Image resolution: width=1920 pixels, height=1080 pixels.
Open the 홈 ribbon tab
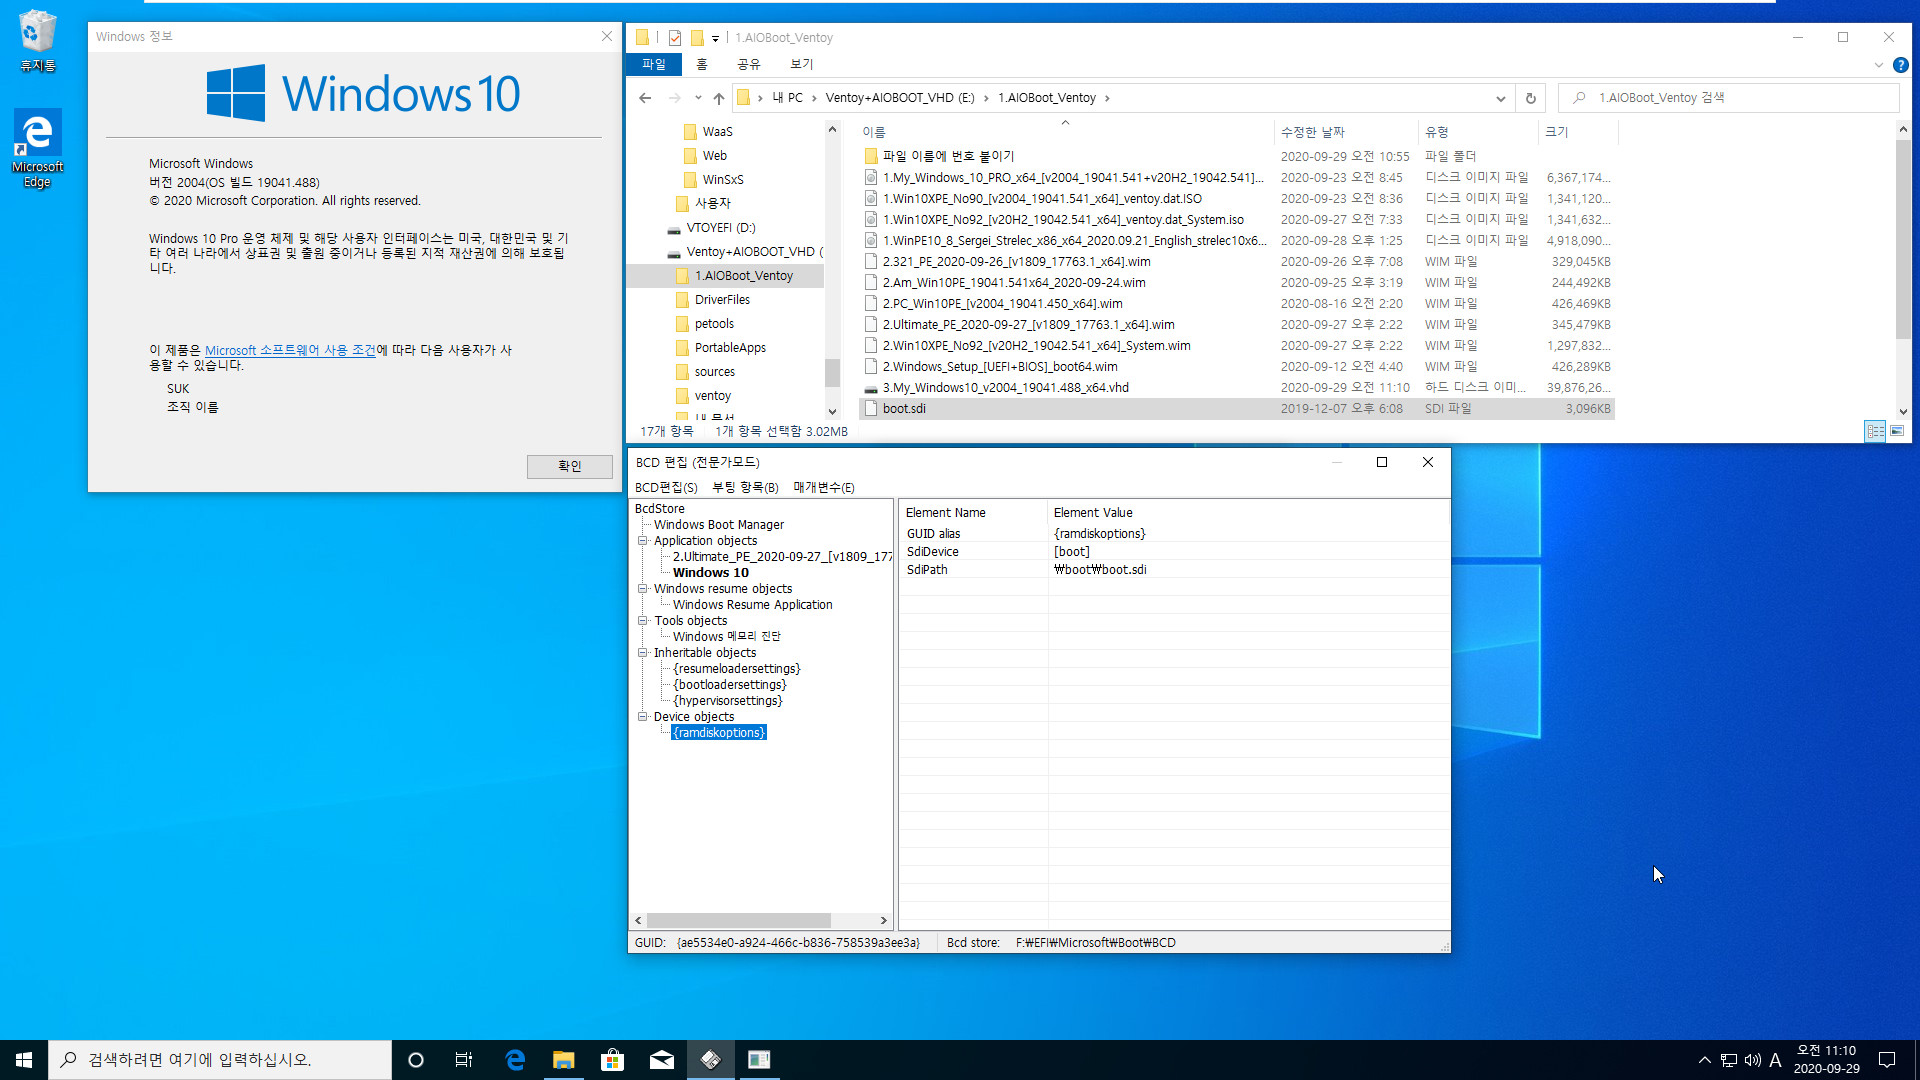click(x=702, y=64)
